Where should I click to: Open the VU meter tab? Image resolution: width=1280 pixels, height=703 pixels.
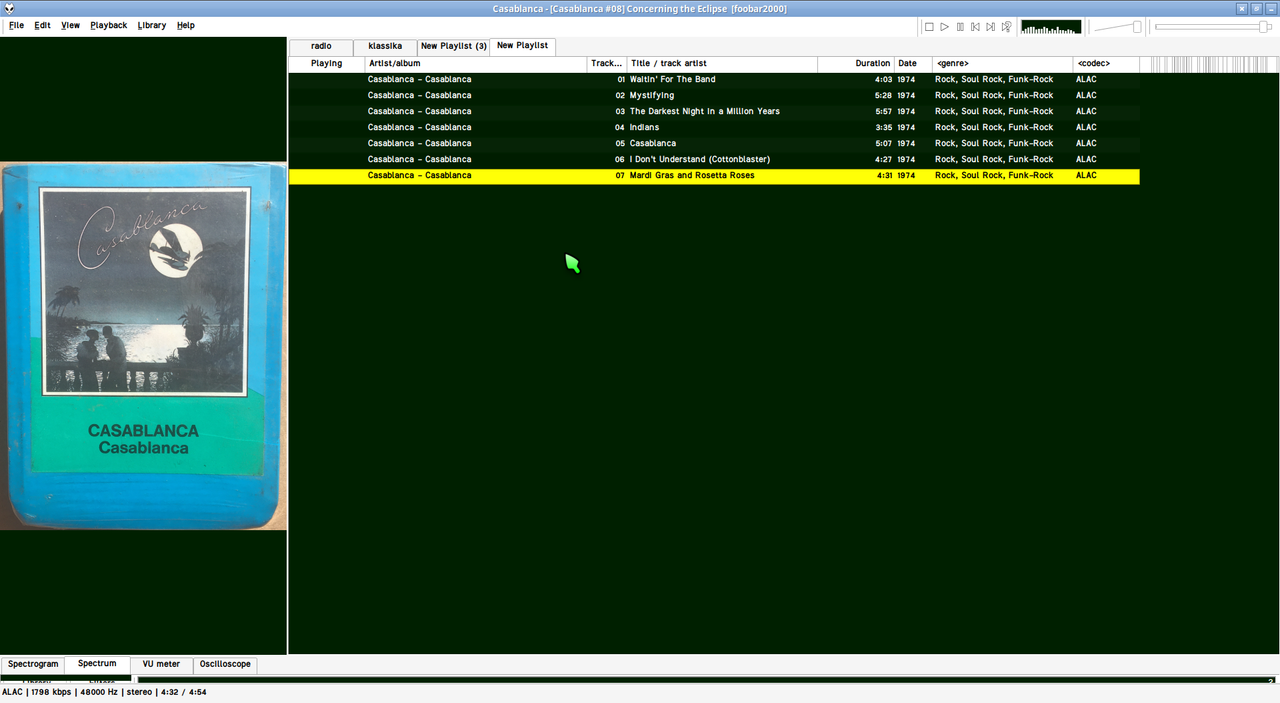click(x=161, y=664)
